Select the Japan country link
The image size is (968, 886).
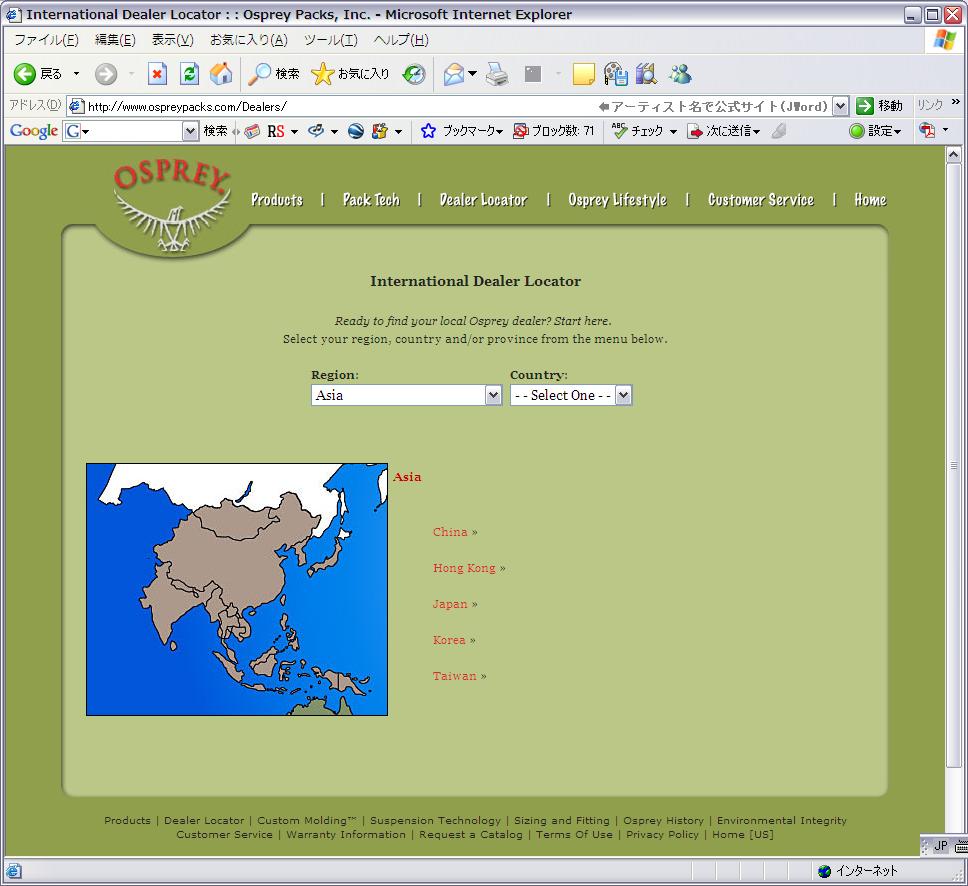pyautogui.click(x=450, y=604)
